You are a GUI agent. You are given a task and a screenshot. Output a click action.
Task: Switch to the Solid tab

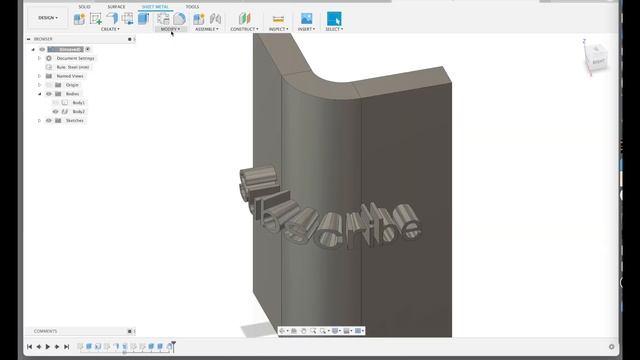click(x=84, y=7)
